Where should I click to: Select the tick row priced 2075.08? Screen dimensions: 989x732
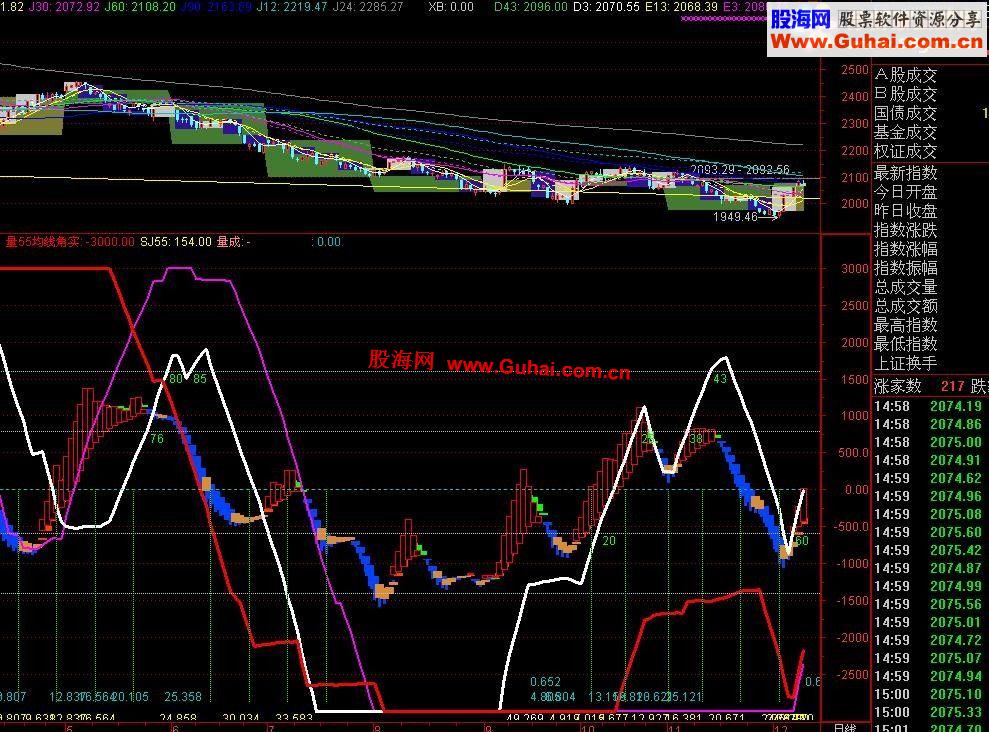coord(930,514)
